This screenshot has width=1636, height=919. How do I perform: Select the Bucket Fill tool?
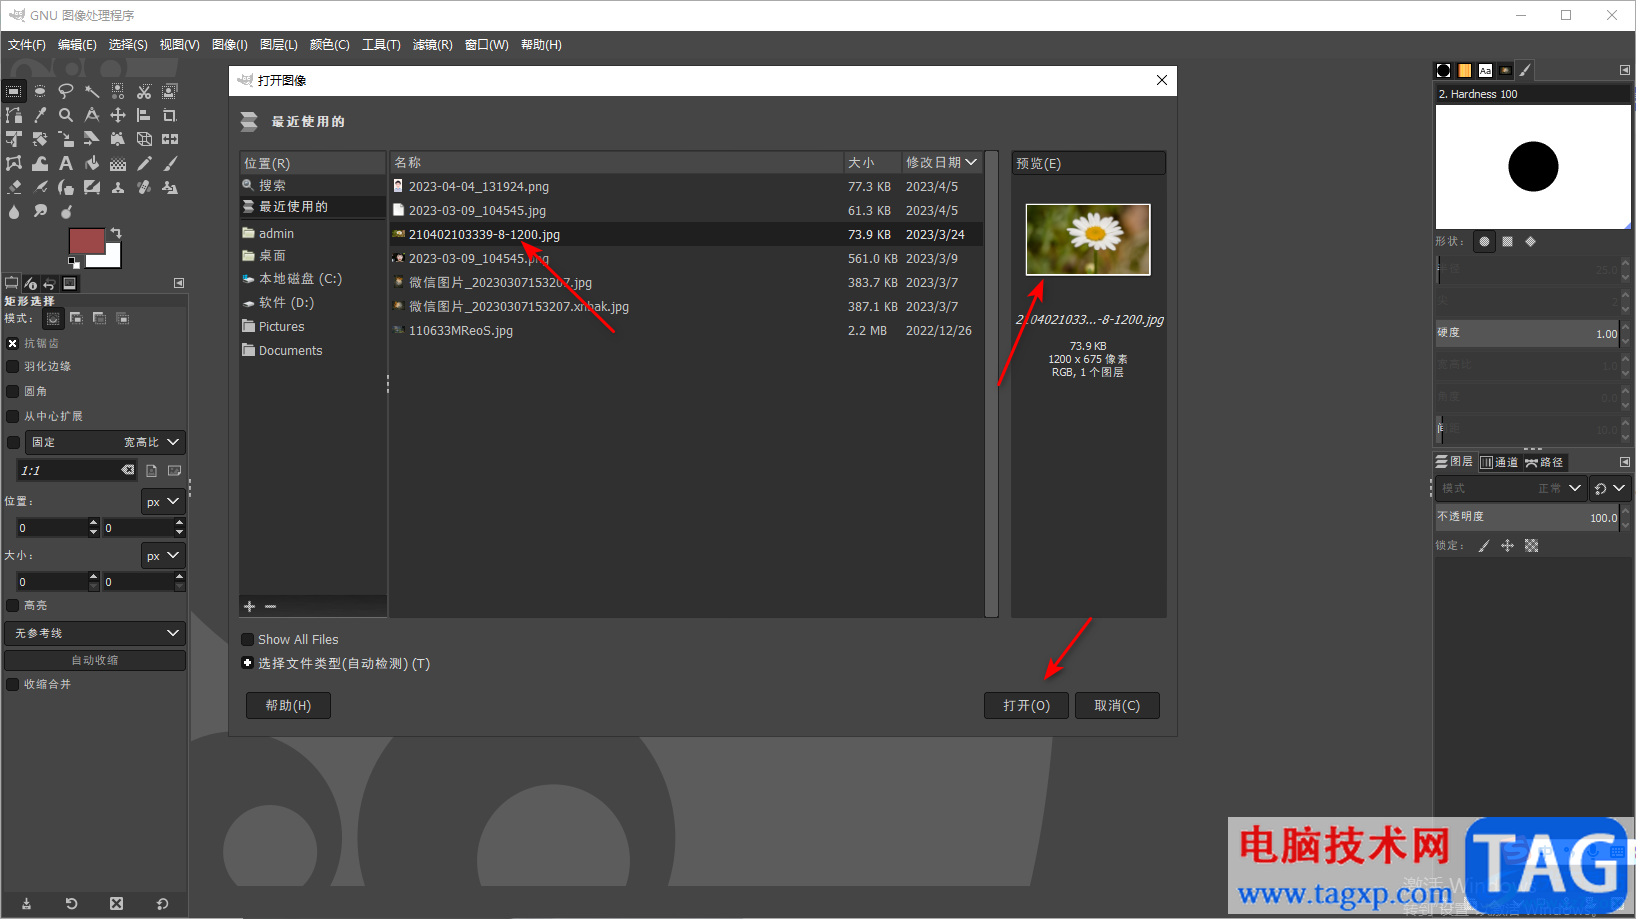coord(92,163)
